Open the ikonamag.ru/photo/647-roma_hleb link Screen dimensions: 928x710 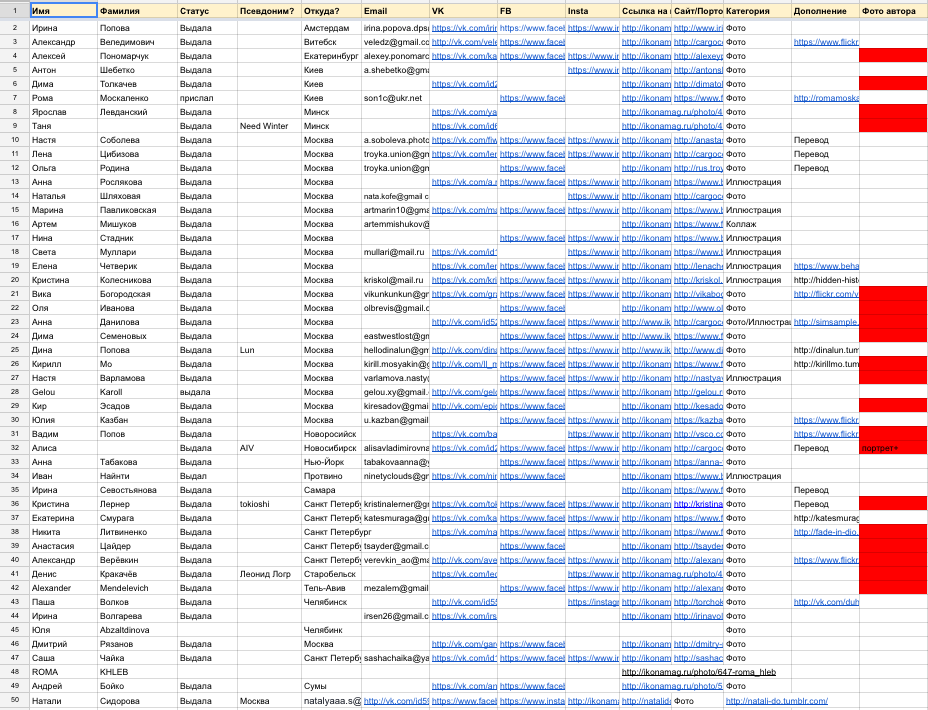click(698, 672)
